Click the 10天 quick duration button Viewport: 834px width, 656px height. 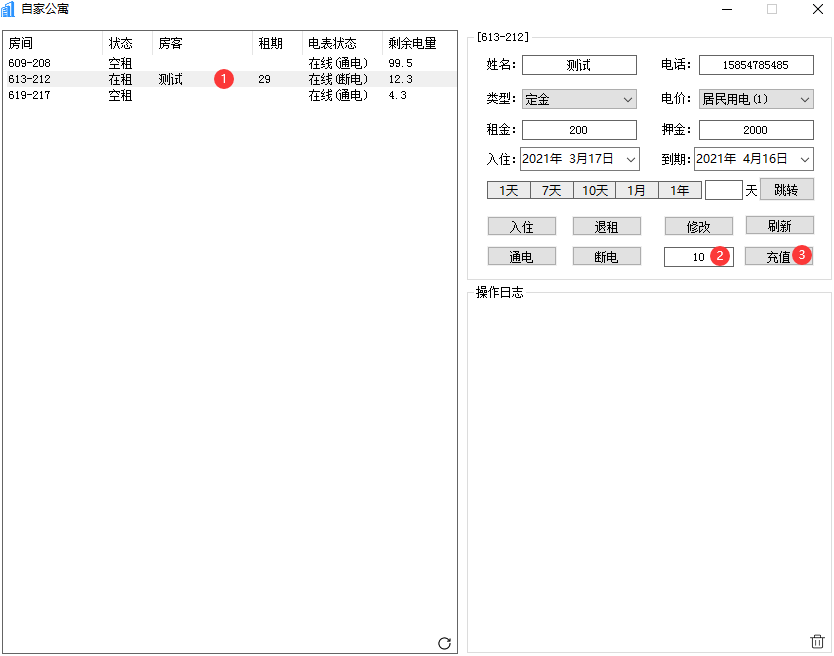coord(595,190)
